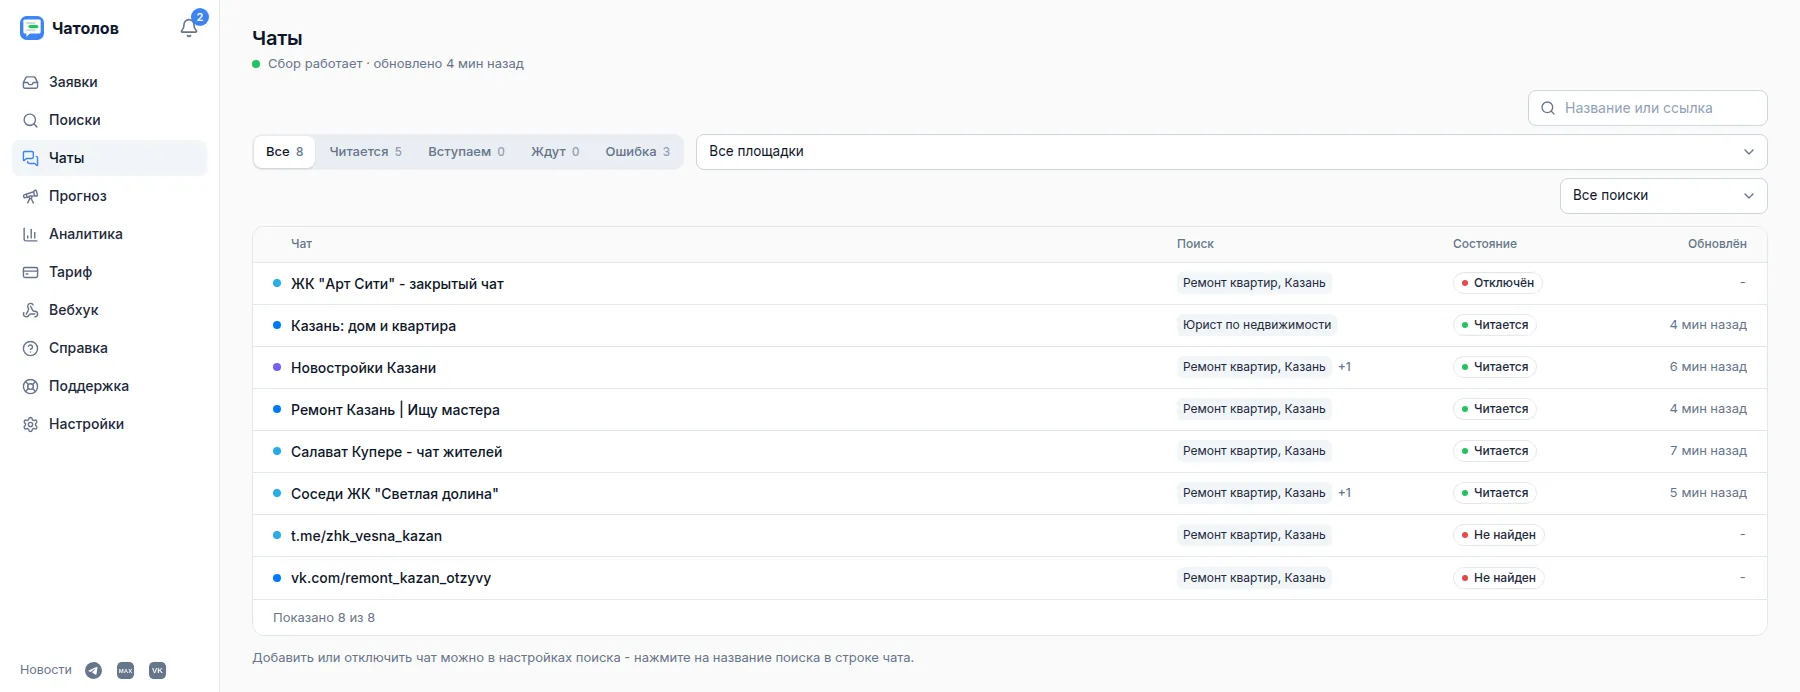
Task: Open Тариф via the card icon
Action: coord(31,272)
